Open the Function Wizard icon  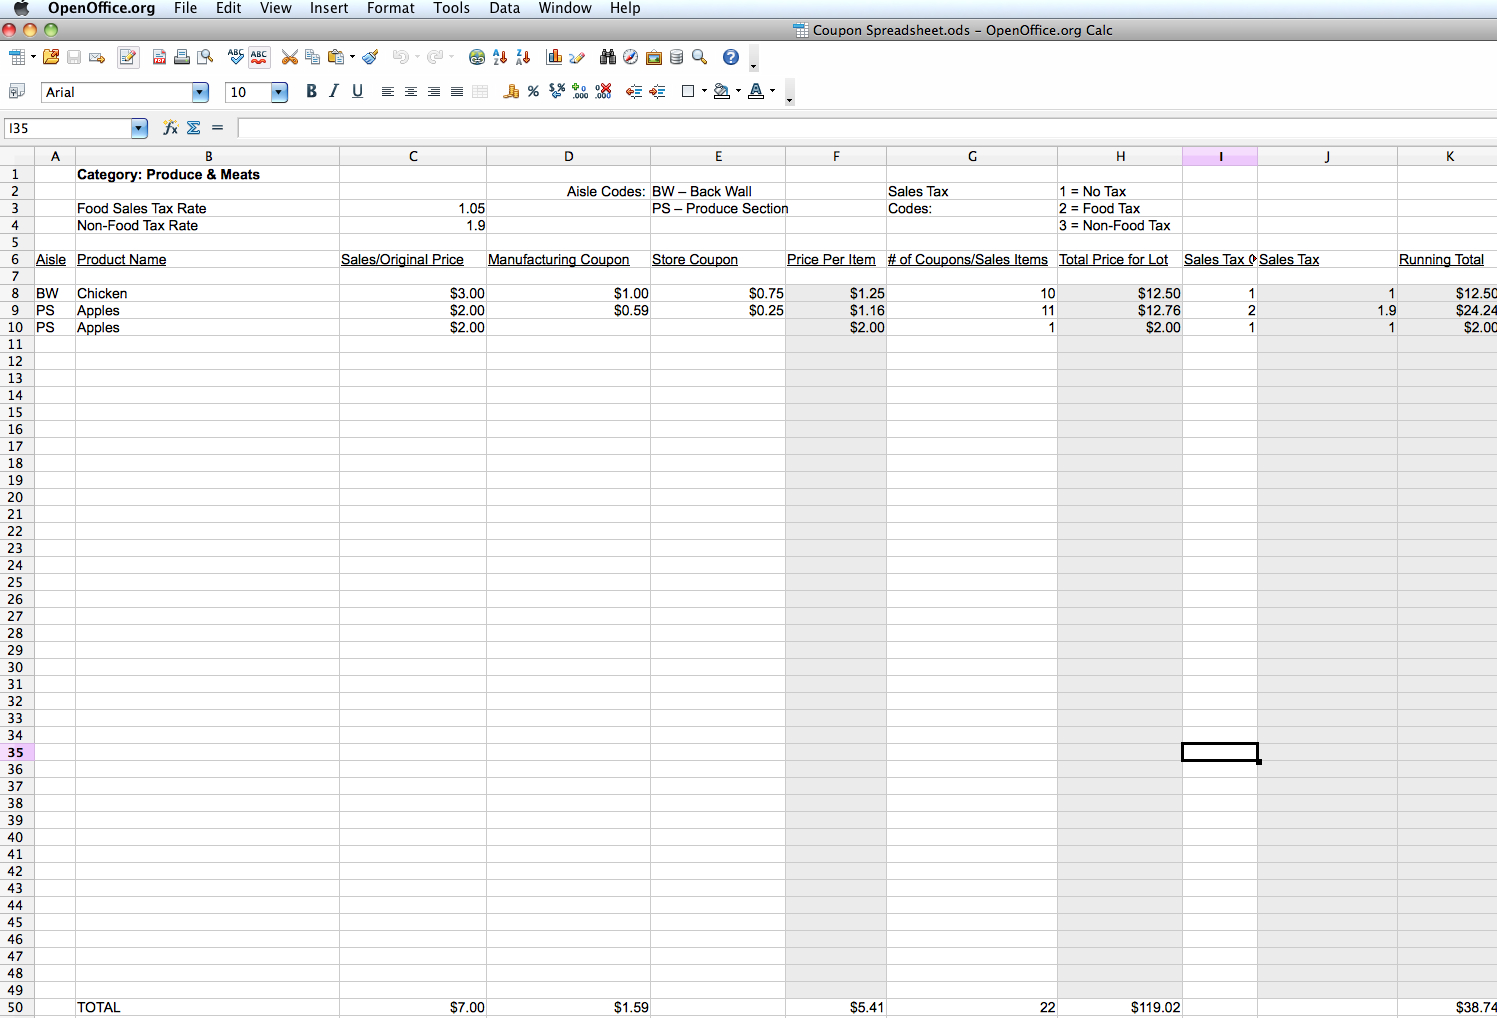170,128
